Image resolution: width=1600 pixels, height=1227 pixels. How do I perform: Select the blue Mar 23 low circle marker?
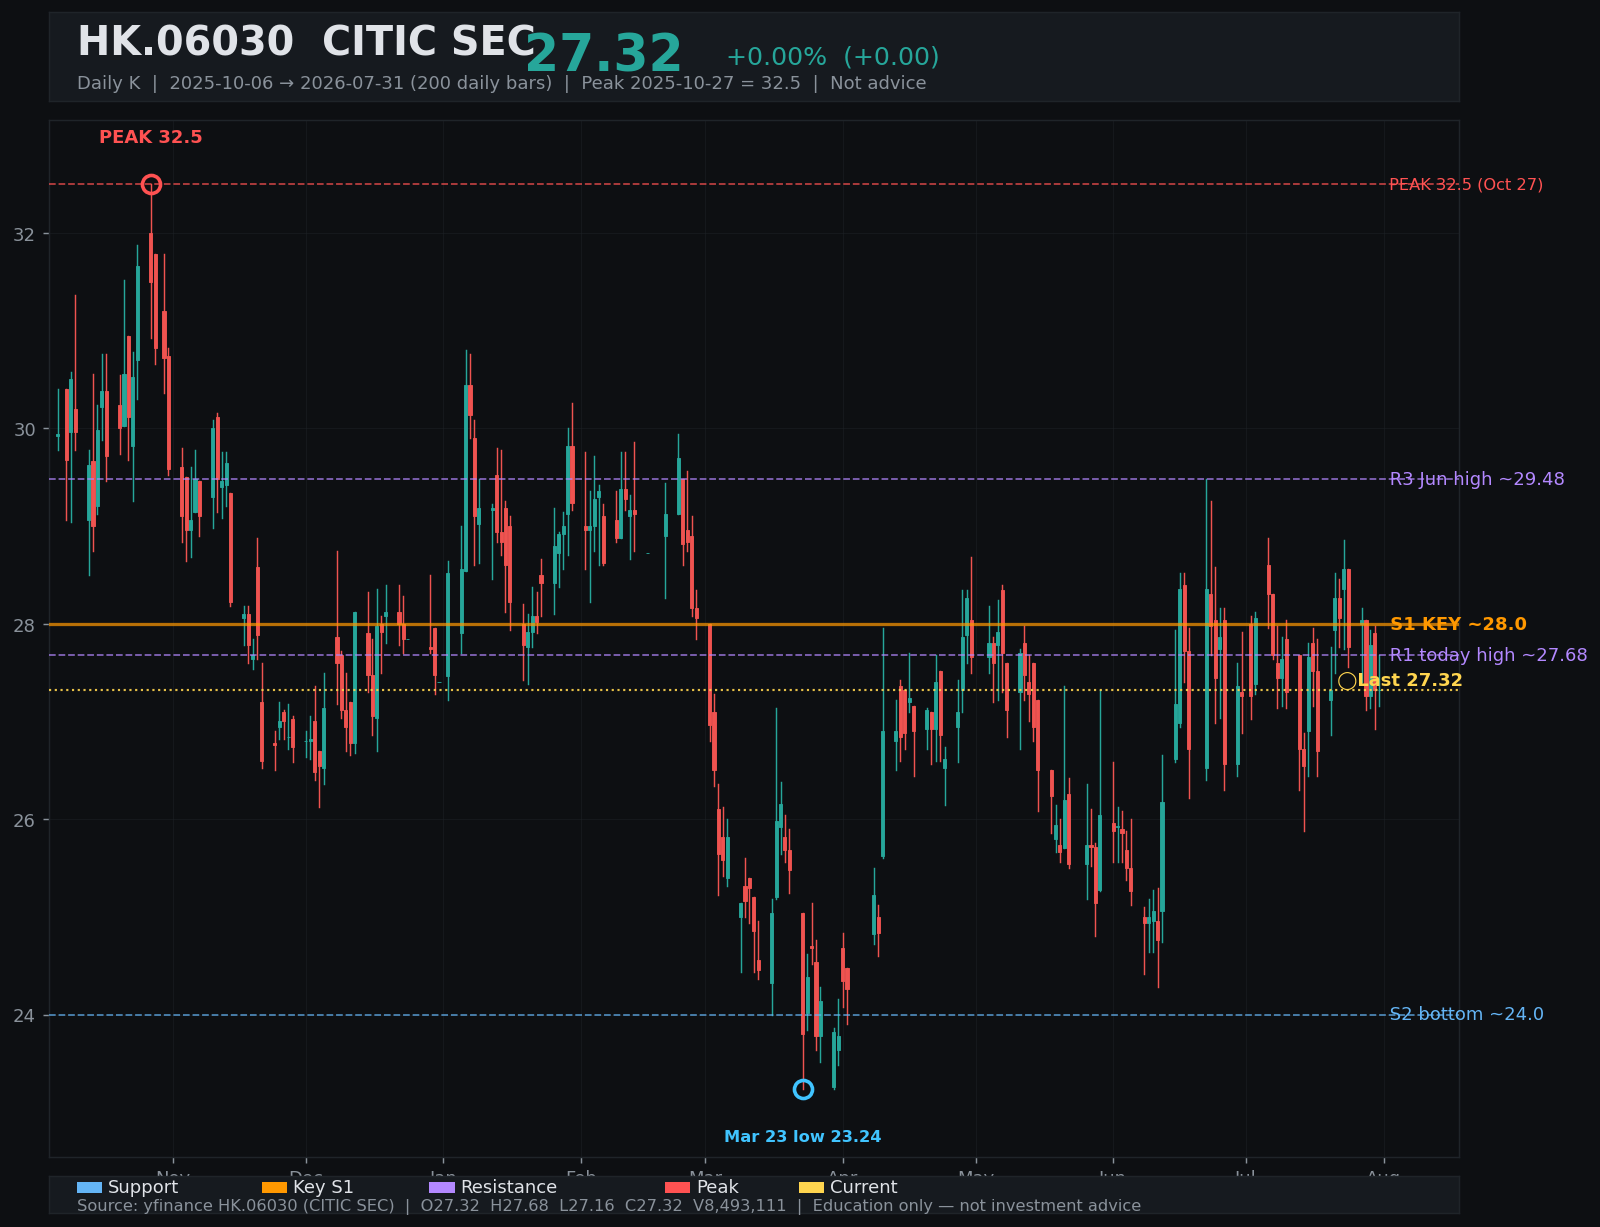[803, 1089]
